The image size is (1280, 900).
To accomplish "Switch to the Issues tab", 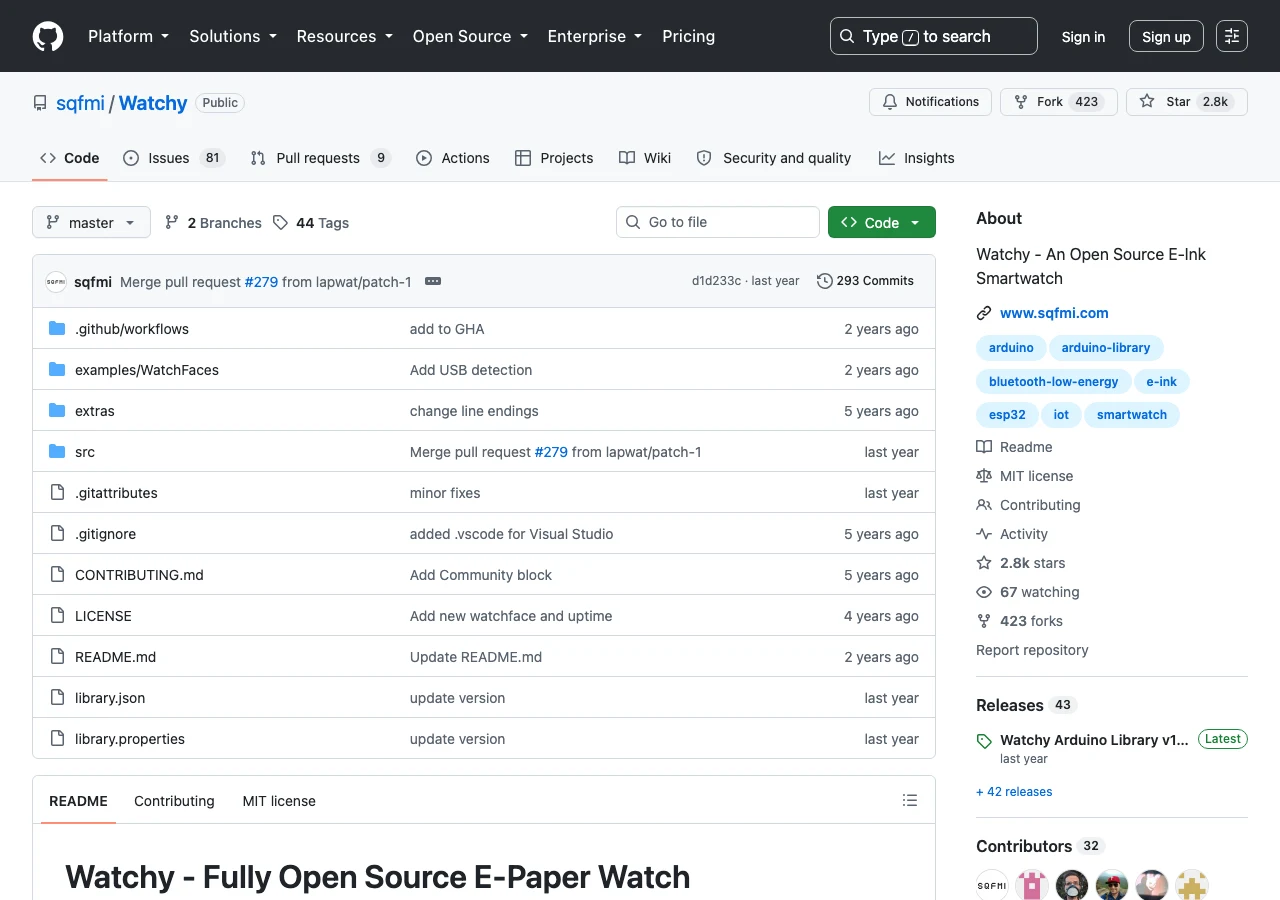I will pyautogui.click(x=174, y=158).
